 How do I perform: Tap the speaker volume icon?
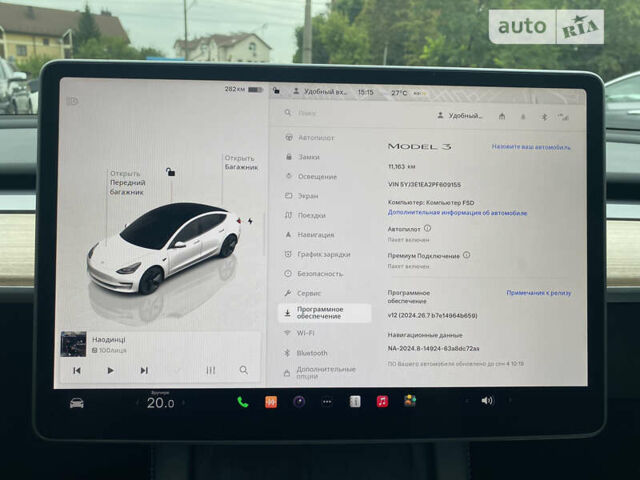tap(487, 401)
